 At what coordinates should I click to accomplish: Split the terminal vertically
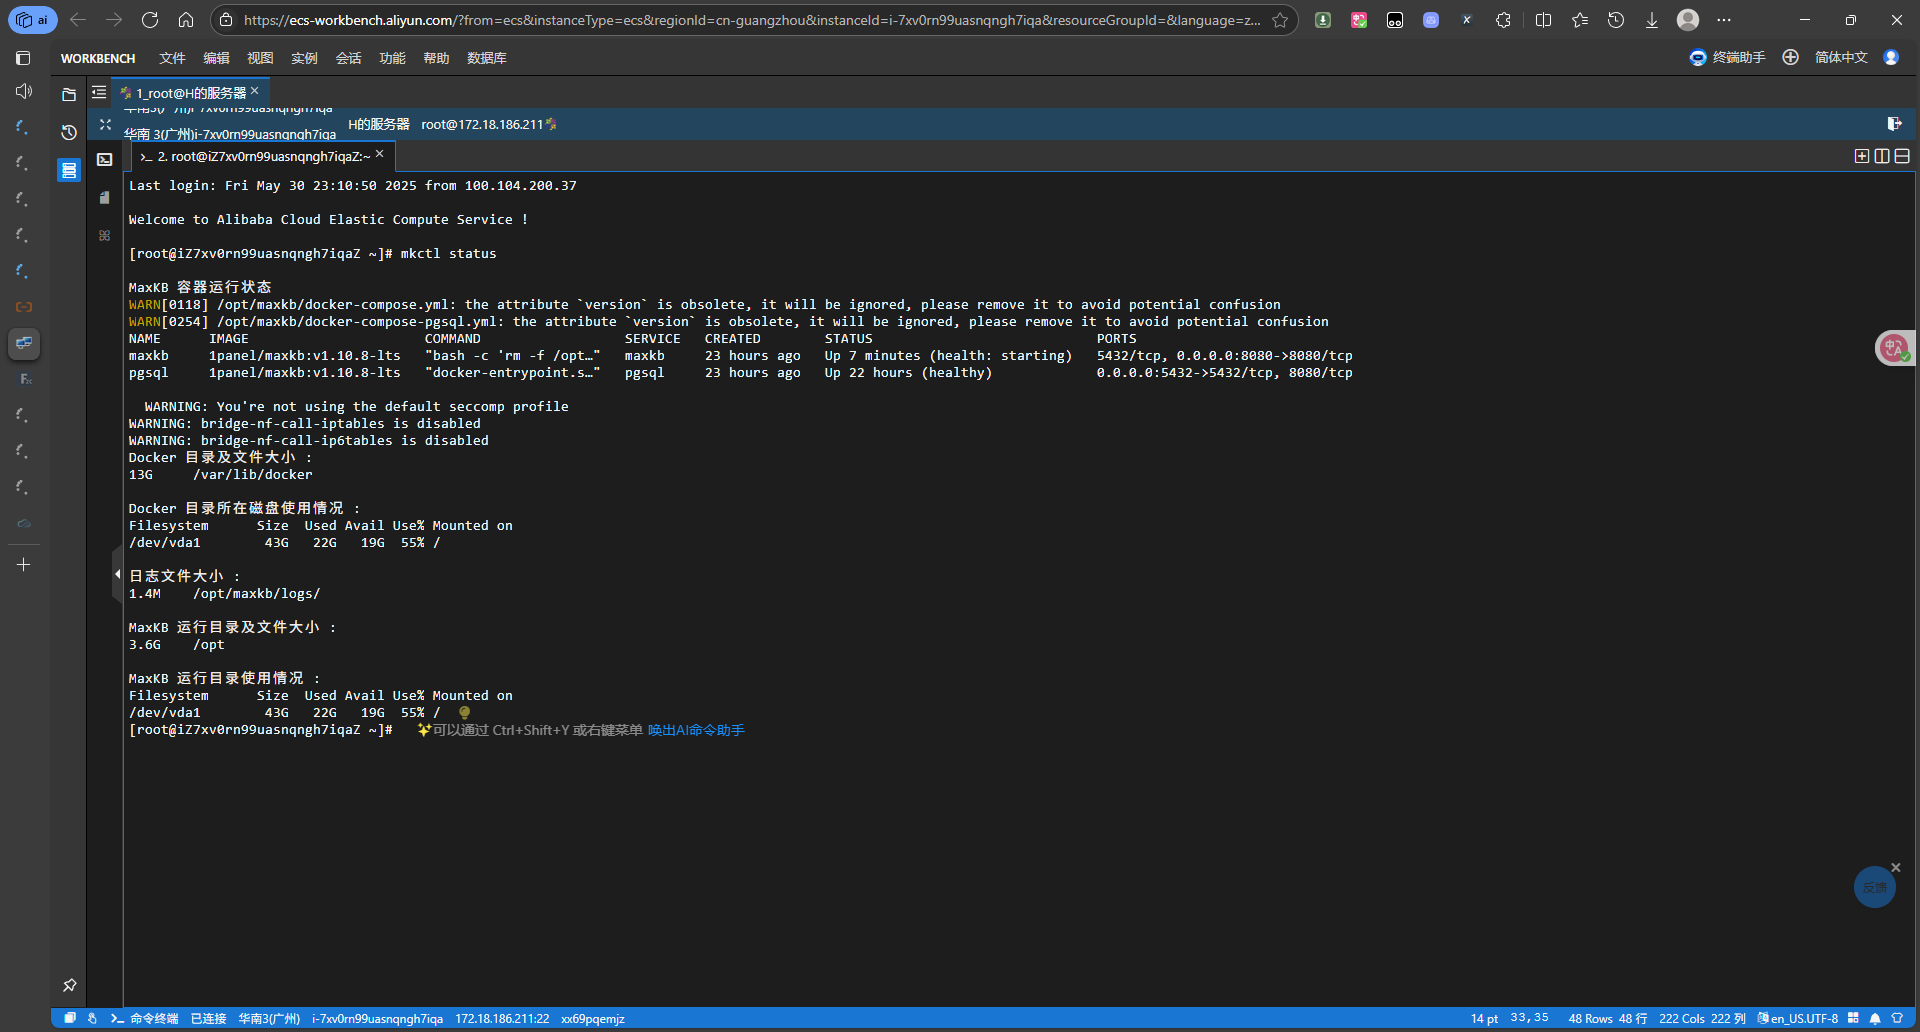click(1882, 156)
